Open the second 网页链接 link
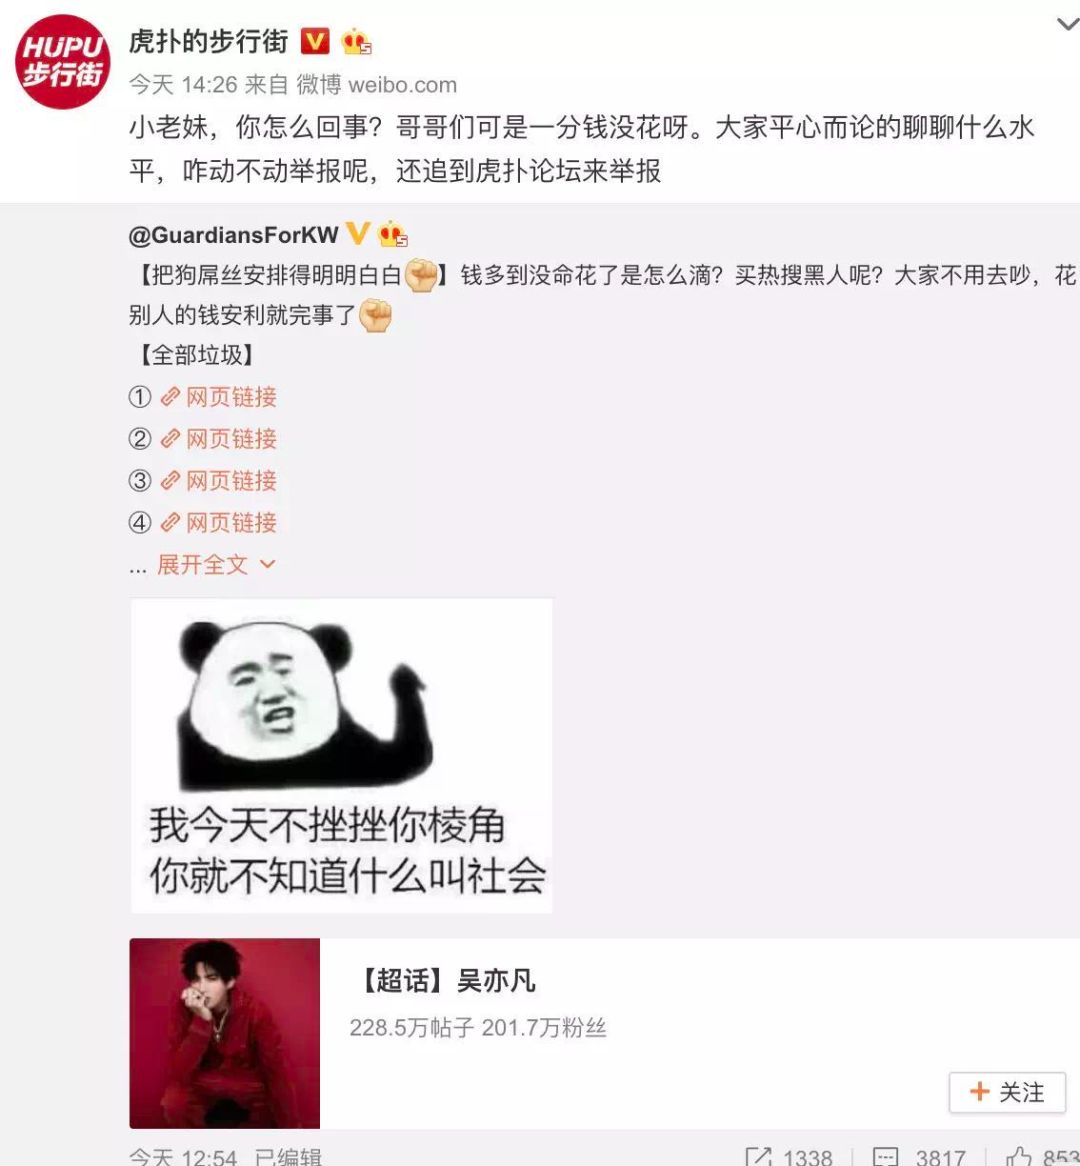 coord(219,439)
